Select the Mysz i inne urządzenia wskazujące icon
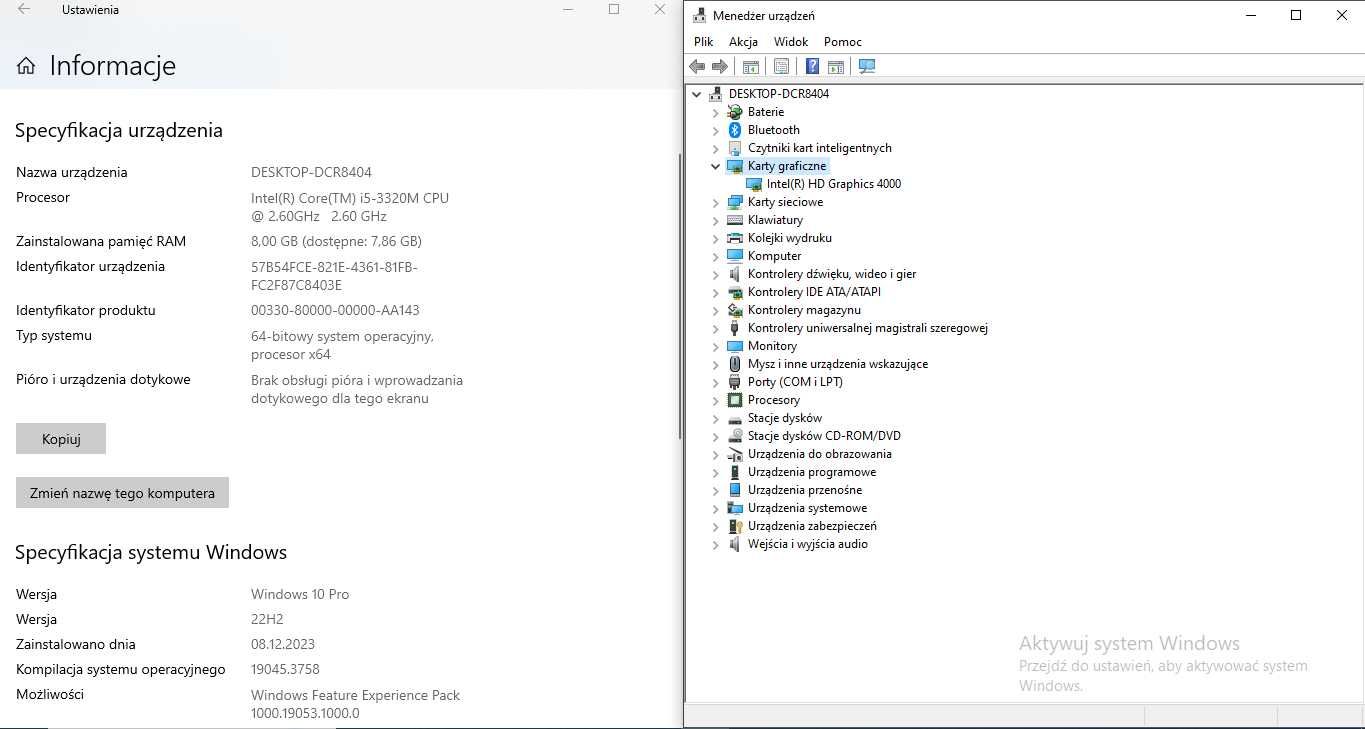 pyautogui.click(x=735, y=364)
